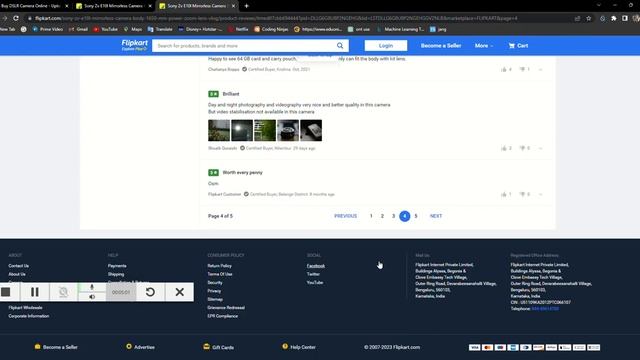Go to reviews page 2
This screenshot has width=640, height=360.
(x=382, y=216)
